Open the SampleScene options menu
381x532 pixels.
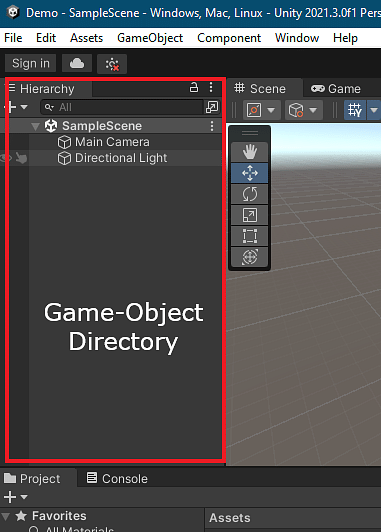[x=212, y=126]
